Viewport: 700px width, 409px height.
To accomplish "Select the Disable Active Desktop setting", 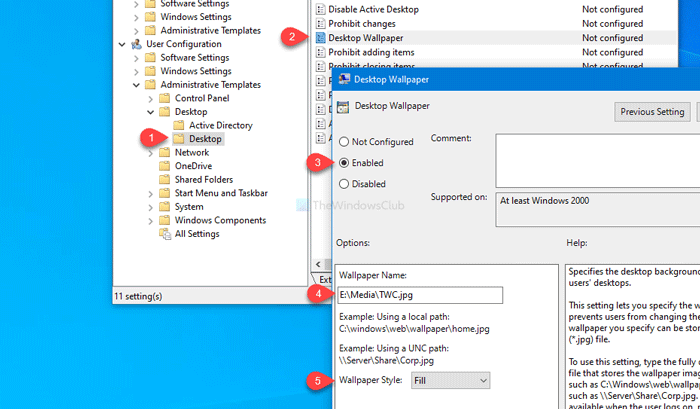I will (x=374, y=9).
